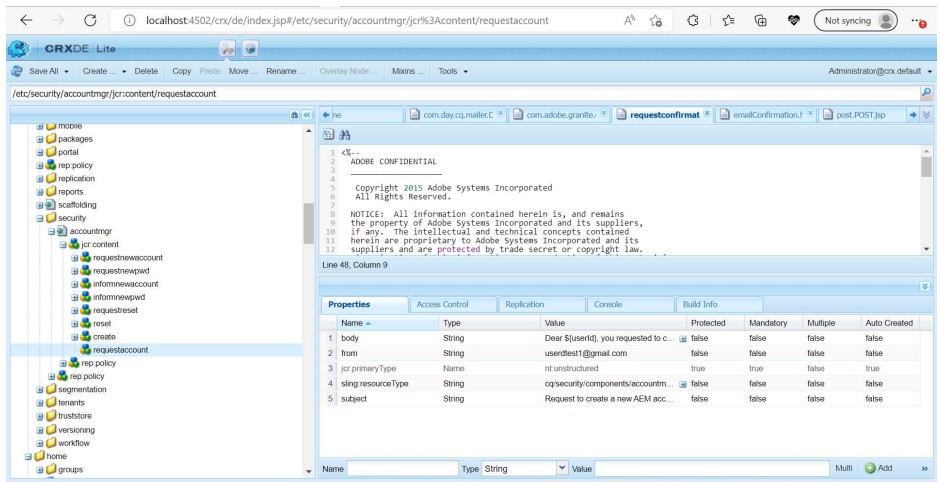Click the Delete toolbar button
Screen dimensions: 940x482
[146, 71]
